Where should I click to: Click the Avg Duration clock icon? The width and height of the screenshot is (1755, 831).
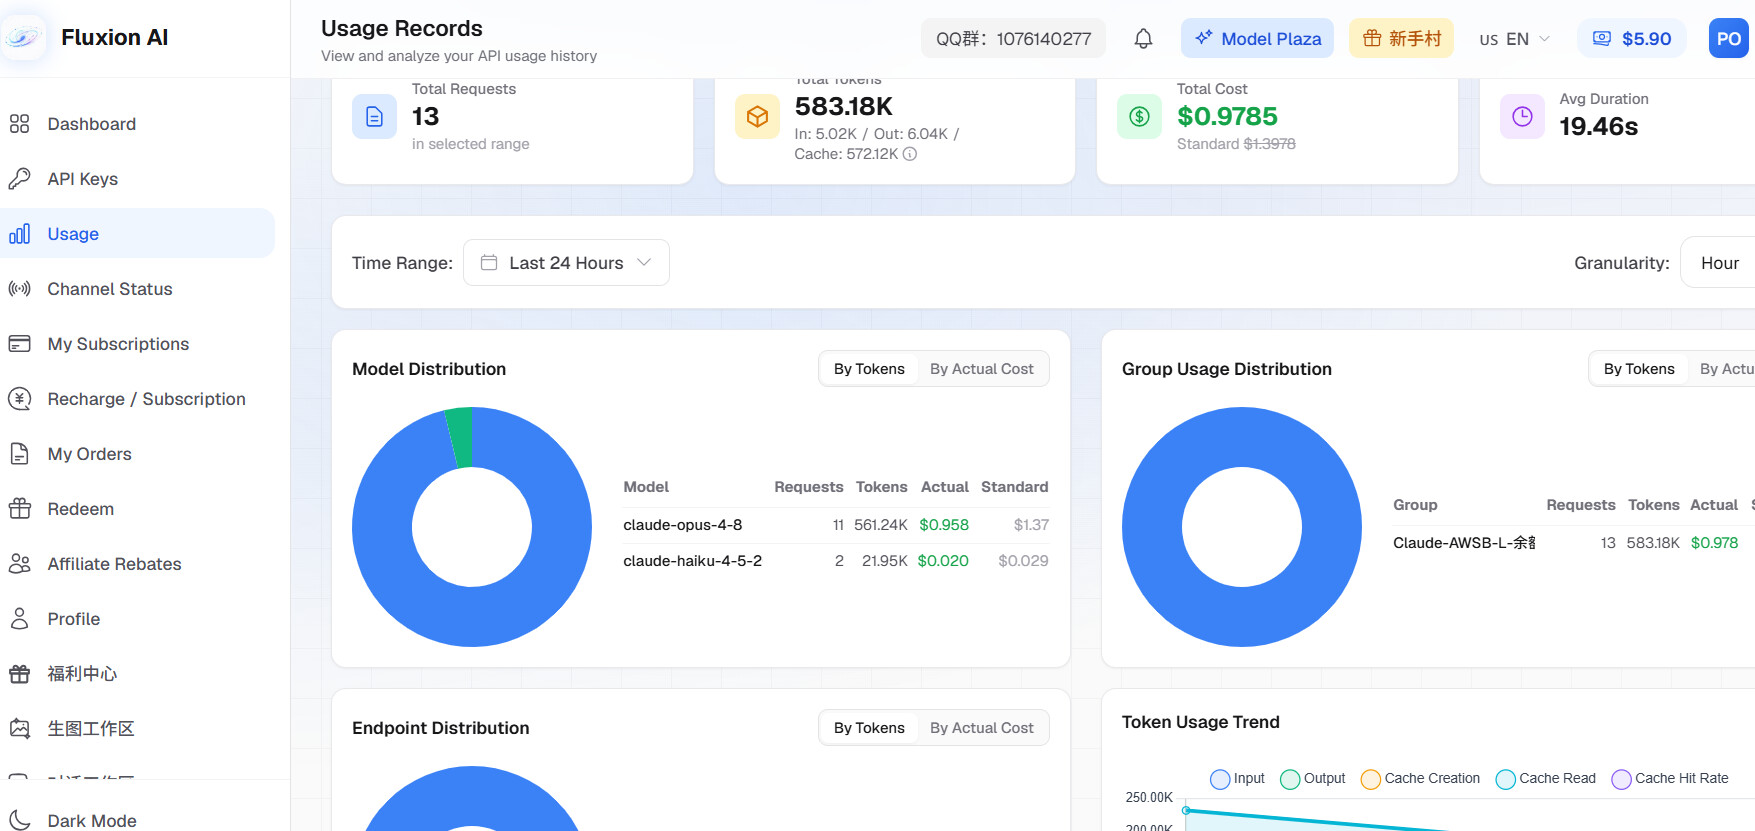(x=1522, y=116)
